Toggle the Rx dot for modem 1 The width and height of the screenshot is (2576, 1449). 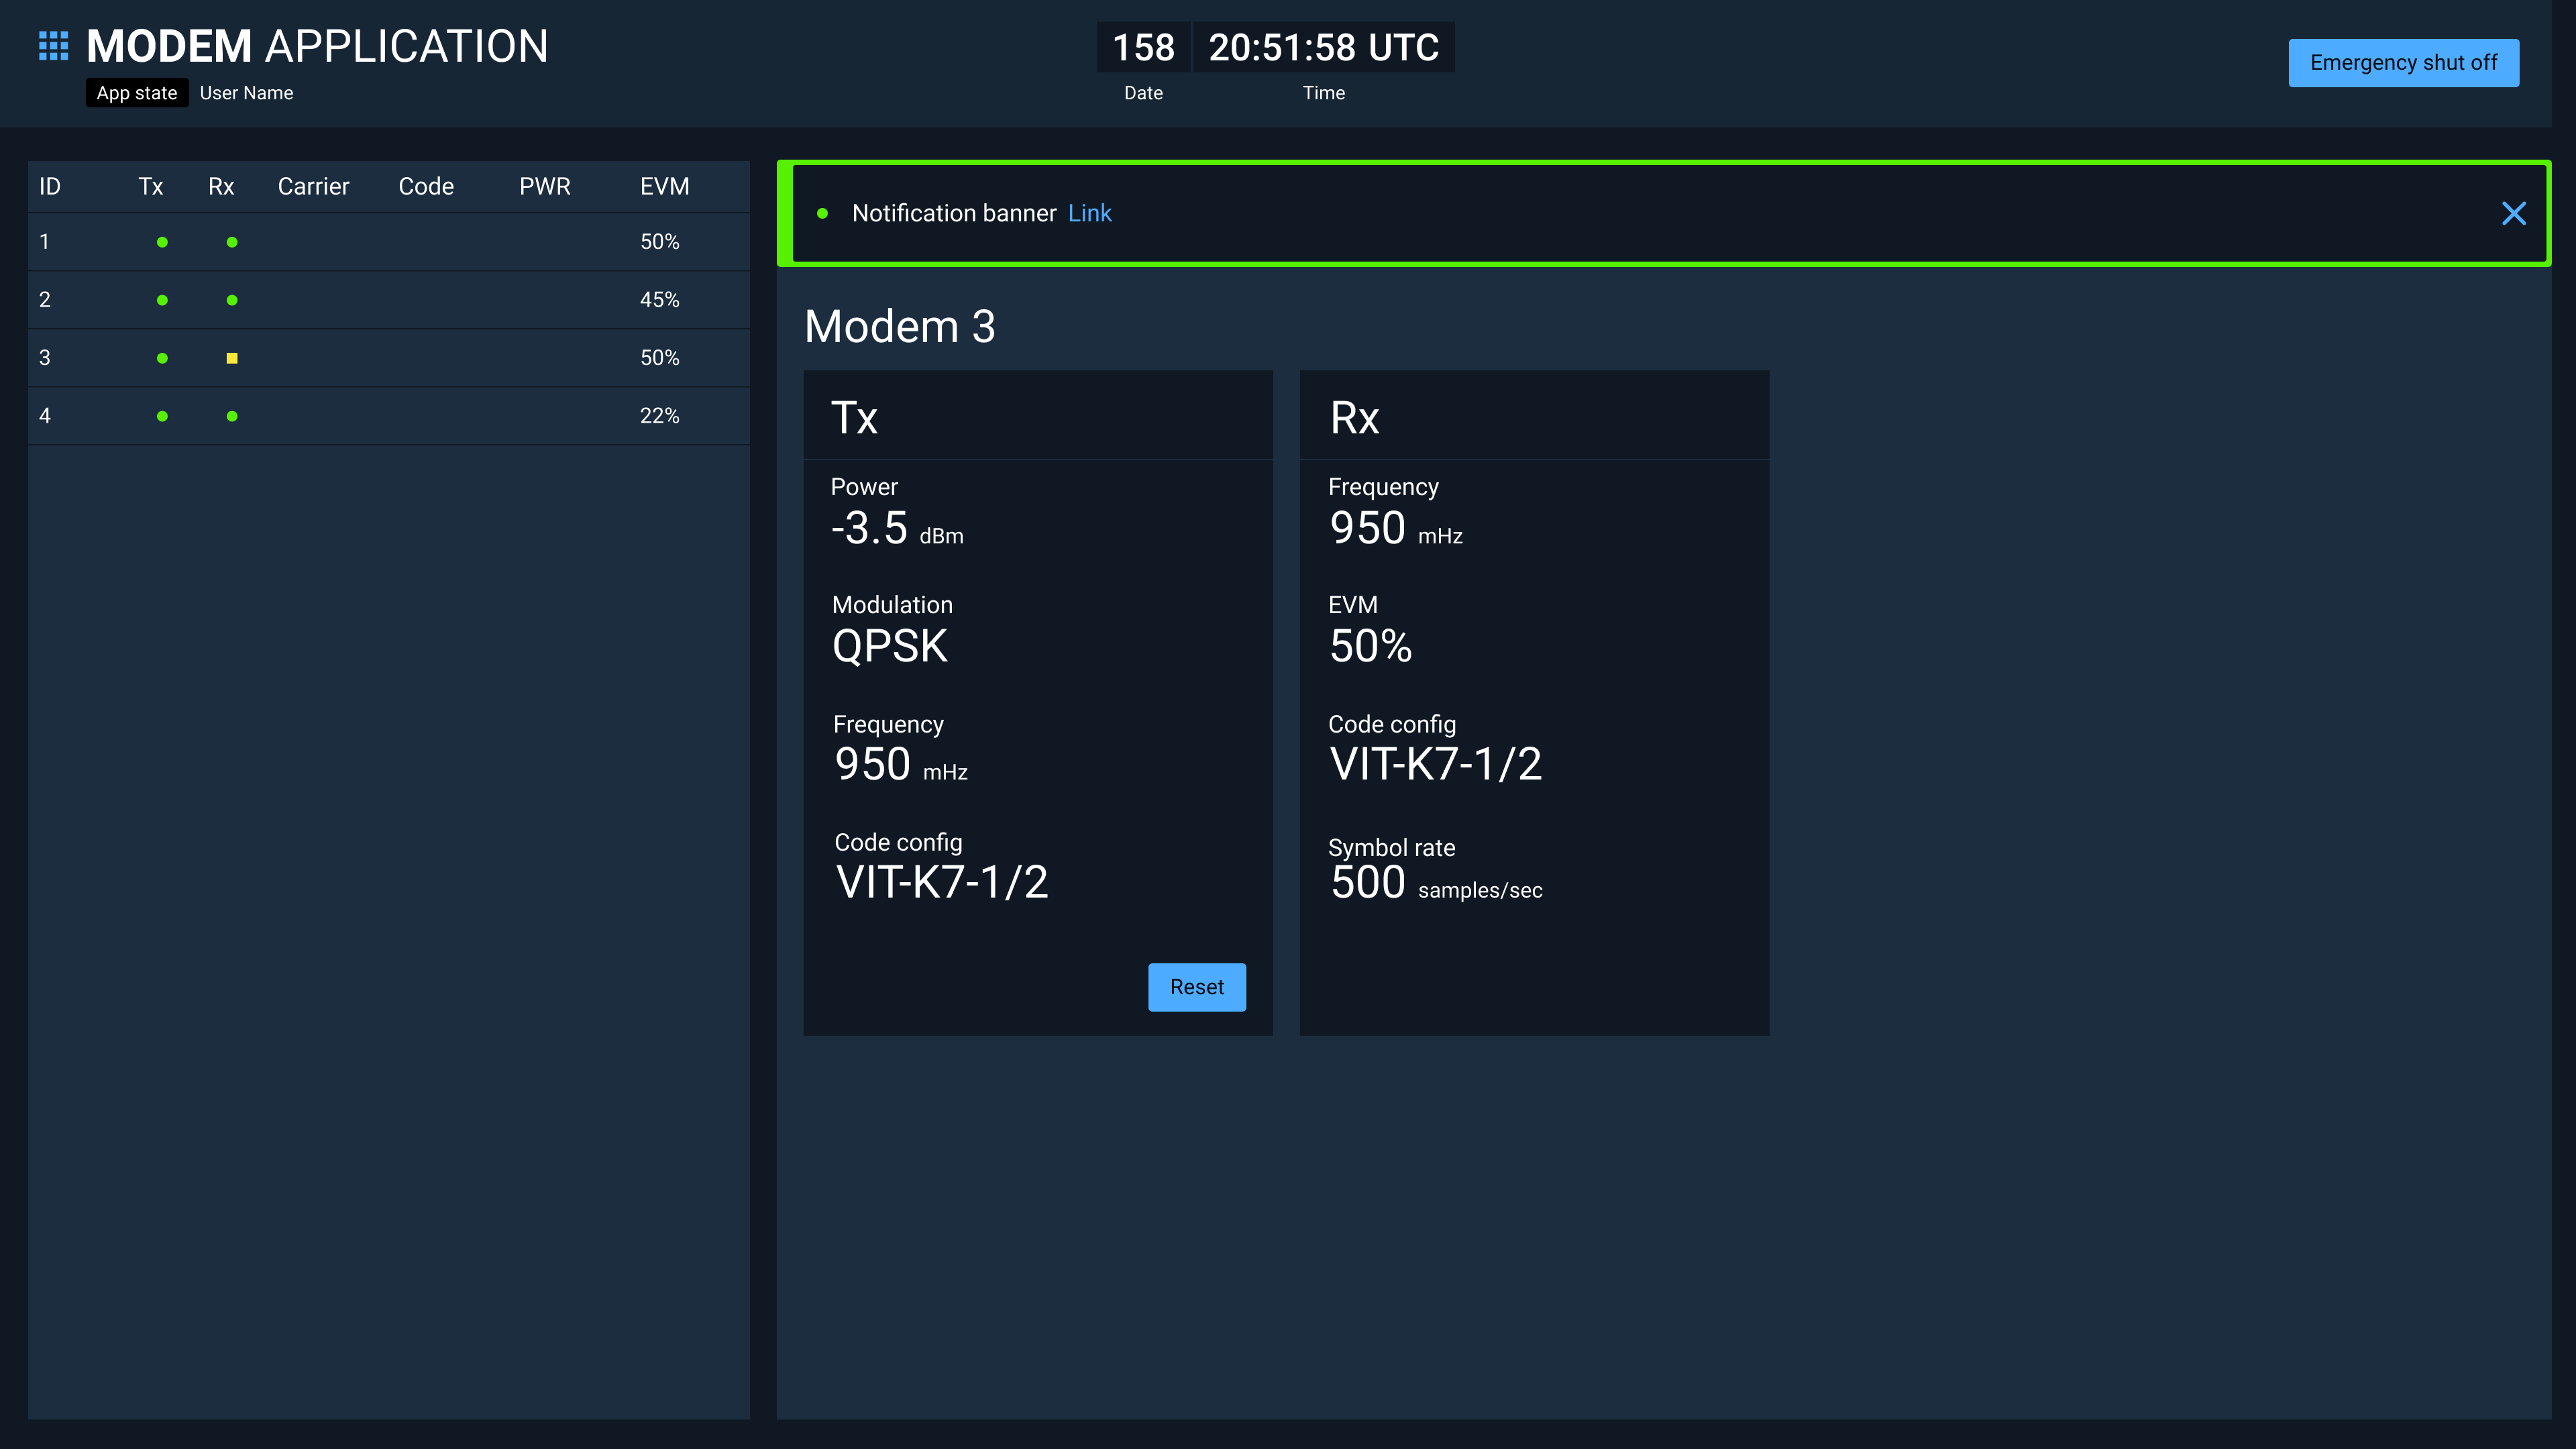click(231, 241)
